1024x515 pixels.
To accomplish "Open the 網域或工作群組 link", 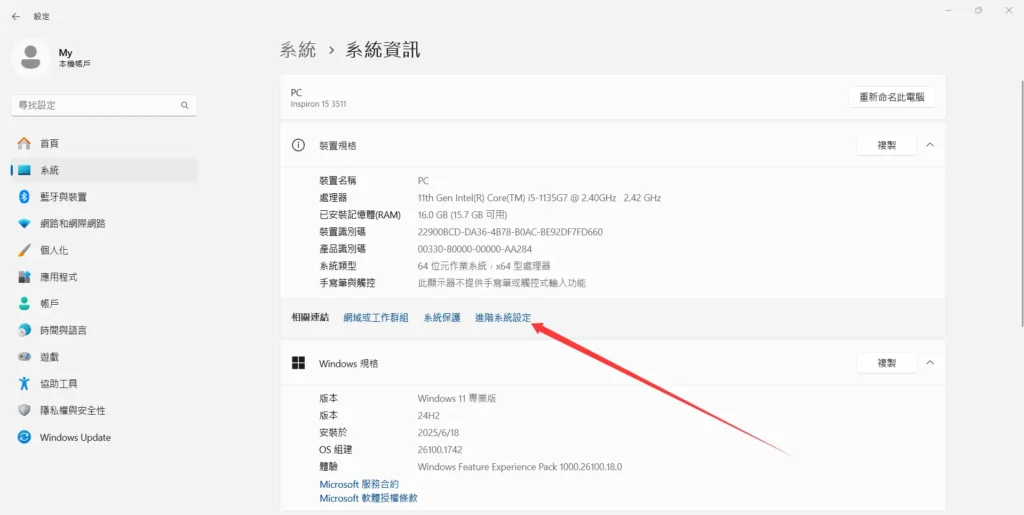I will click(x=376, y=318).
